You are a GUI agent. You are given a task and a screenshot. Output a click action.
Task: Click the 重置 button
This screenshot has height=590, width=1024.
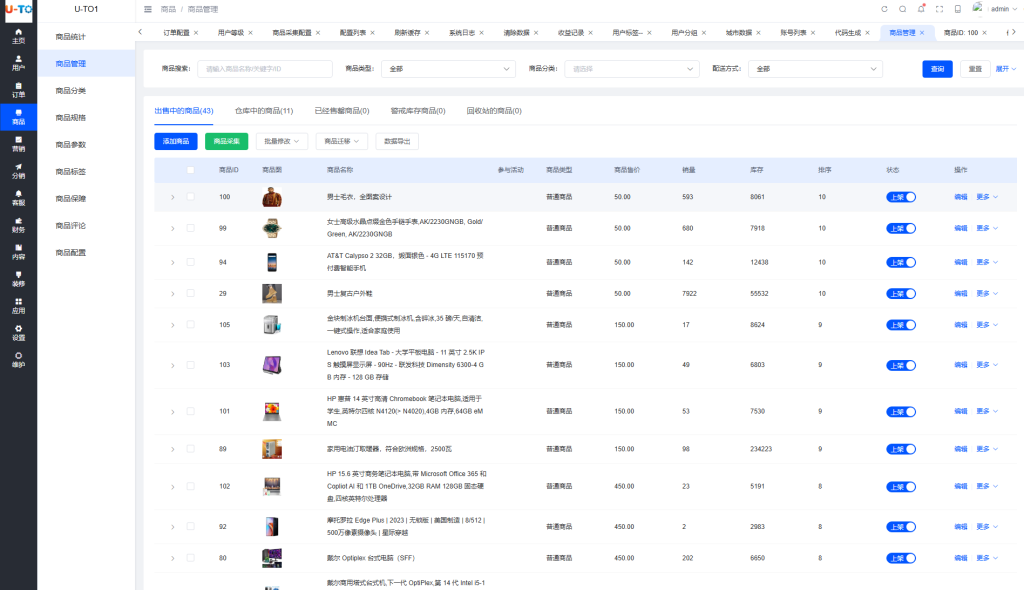coord(975,69)
